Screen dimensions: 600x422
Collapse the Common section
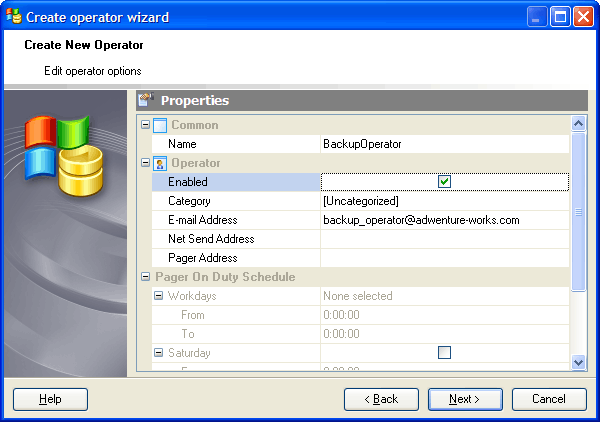pos(145,124)
